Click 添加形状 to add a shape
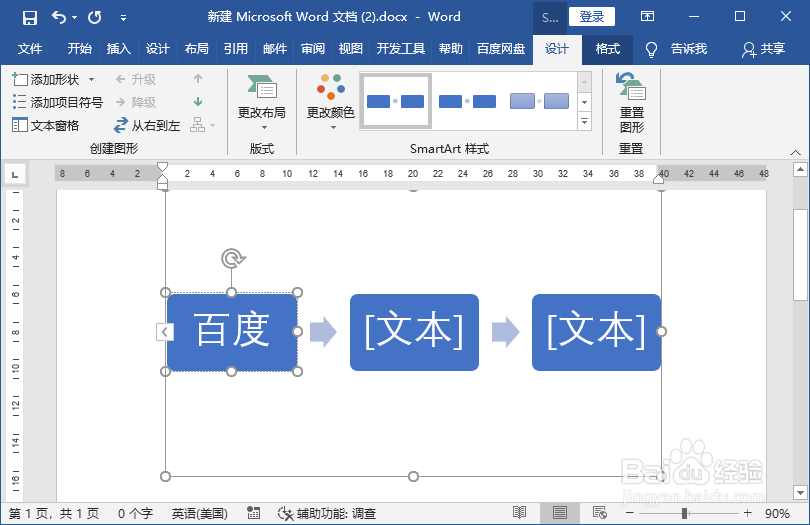 coord(45,80)
